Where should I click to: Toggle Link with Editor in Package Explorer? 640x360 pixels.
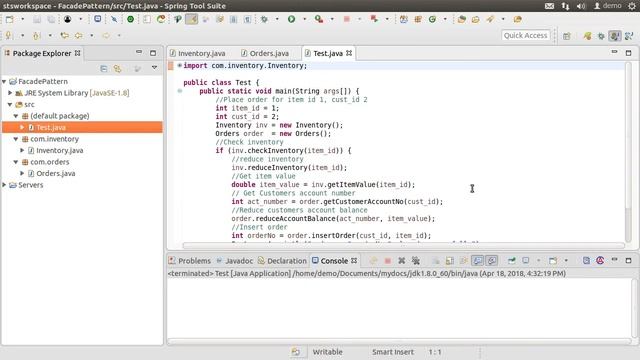pos(118,69)
